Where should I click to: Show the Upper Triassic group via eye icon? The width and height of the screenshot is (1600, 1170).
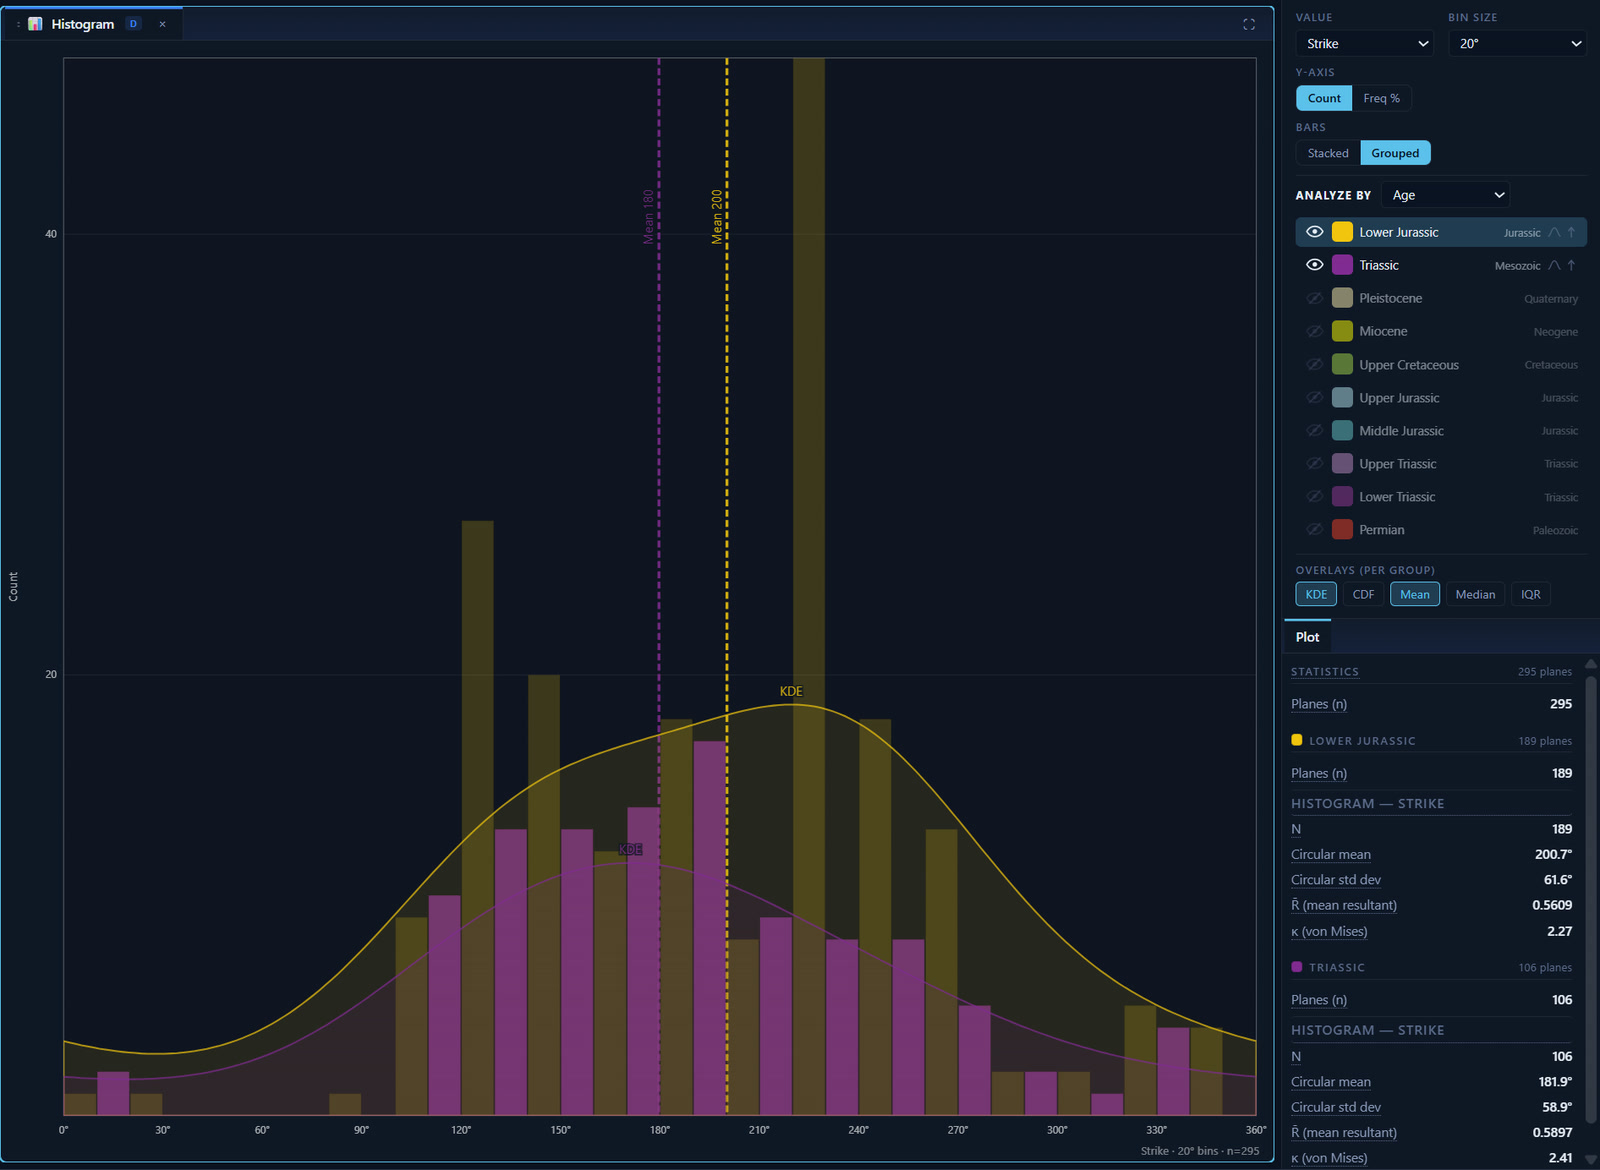pyautogui.click(x=1315, y=463)
